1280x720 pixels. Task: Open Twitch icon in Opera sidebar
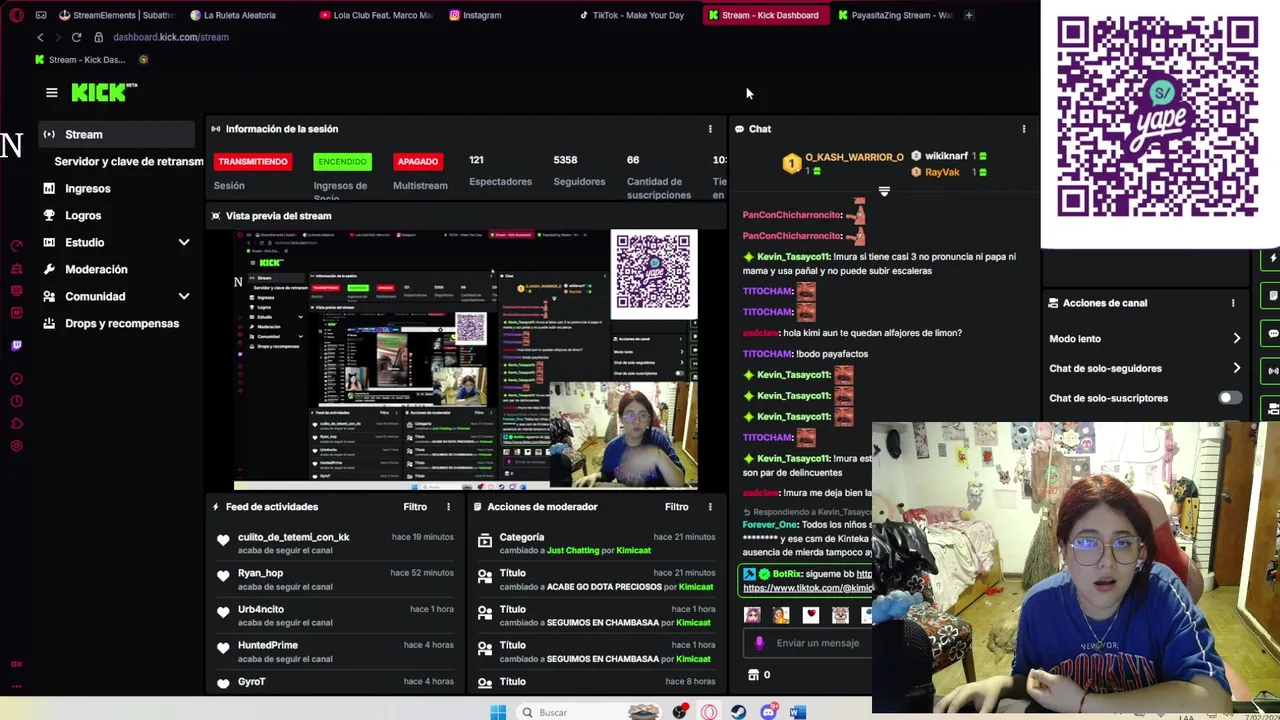pyautogui.click(x=16, y=345)
